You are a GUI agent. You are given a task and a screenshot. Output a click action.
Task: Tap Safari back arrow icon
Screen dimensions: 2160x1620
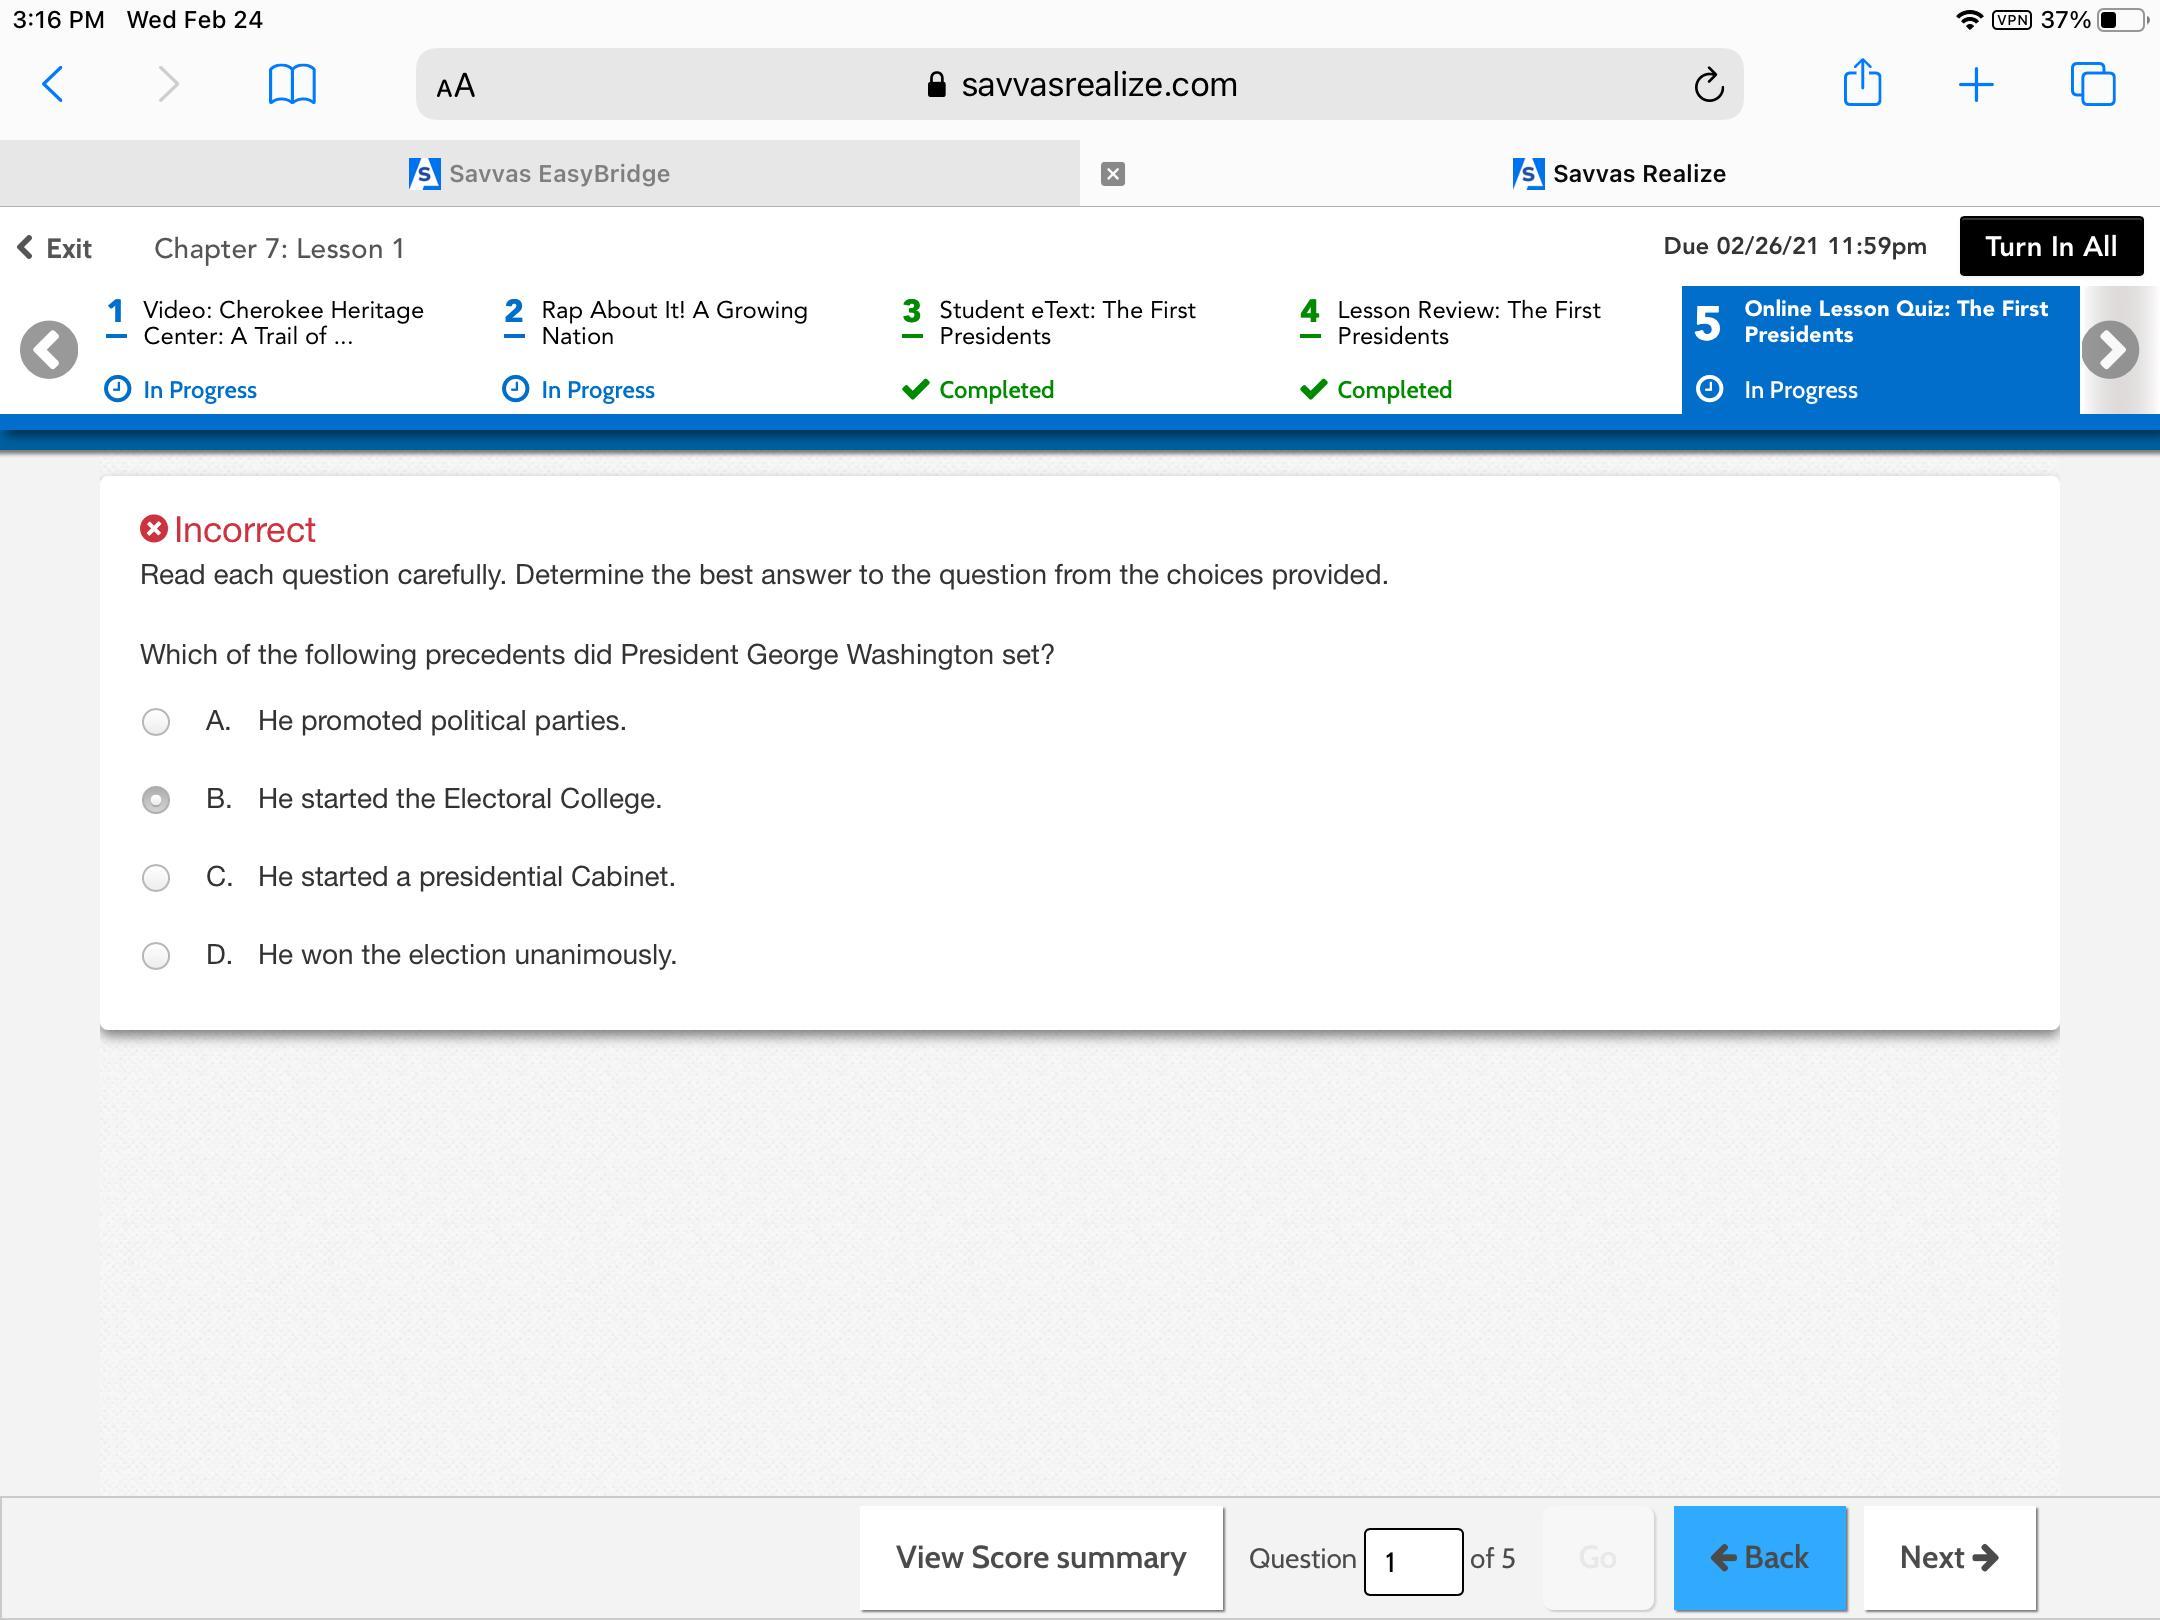point(53,84)
